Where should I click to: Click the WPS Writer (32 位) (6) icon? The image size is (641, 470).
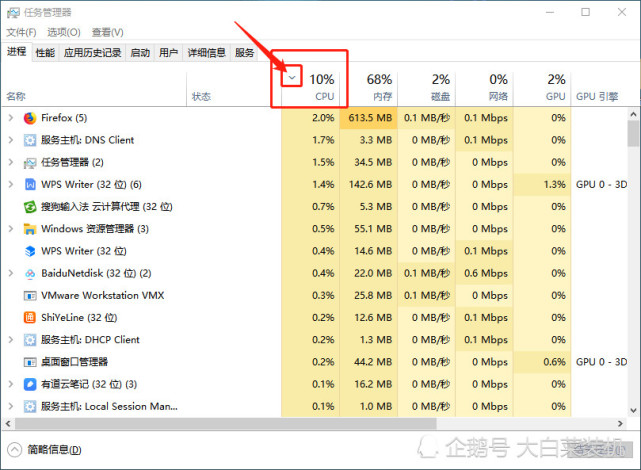[x=30, y=185]
